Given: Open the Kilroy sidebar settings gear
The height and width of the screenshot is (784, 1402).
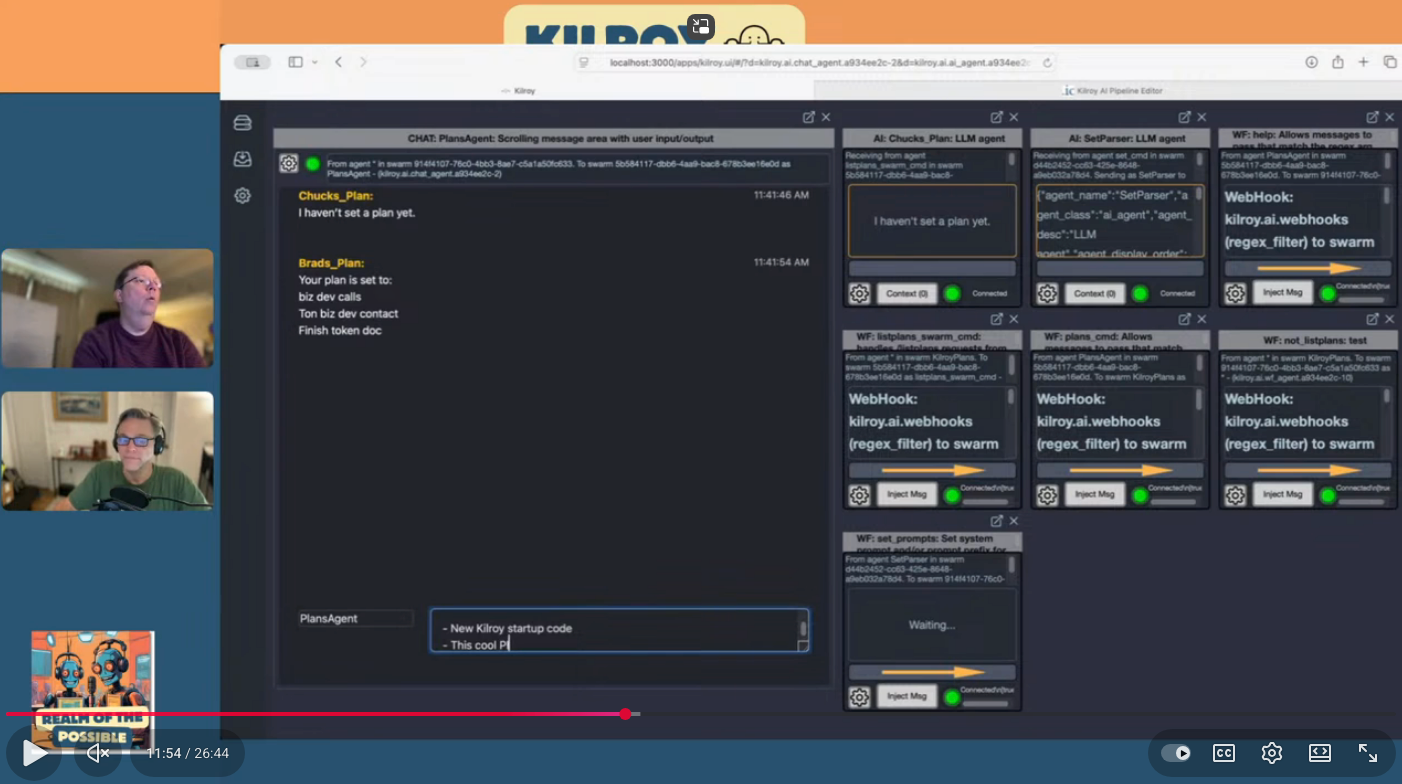Looking at the screenshot, I should click(242, 196).
